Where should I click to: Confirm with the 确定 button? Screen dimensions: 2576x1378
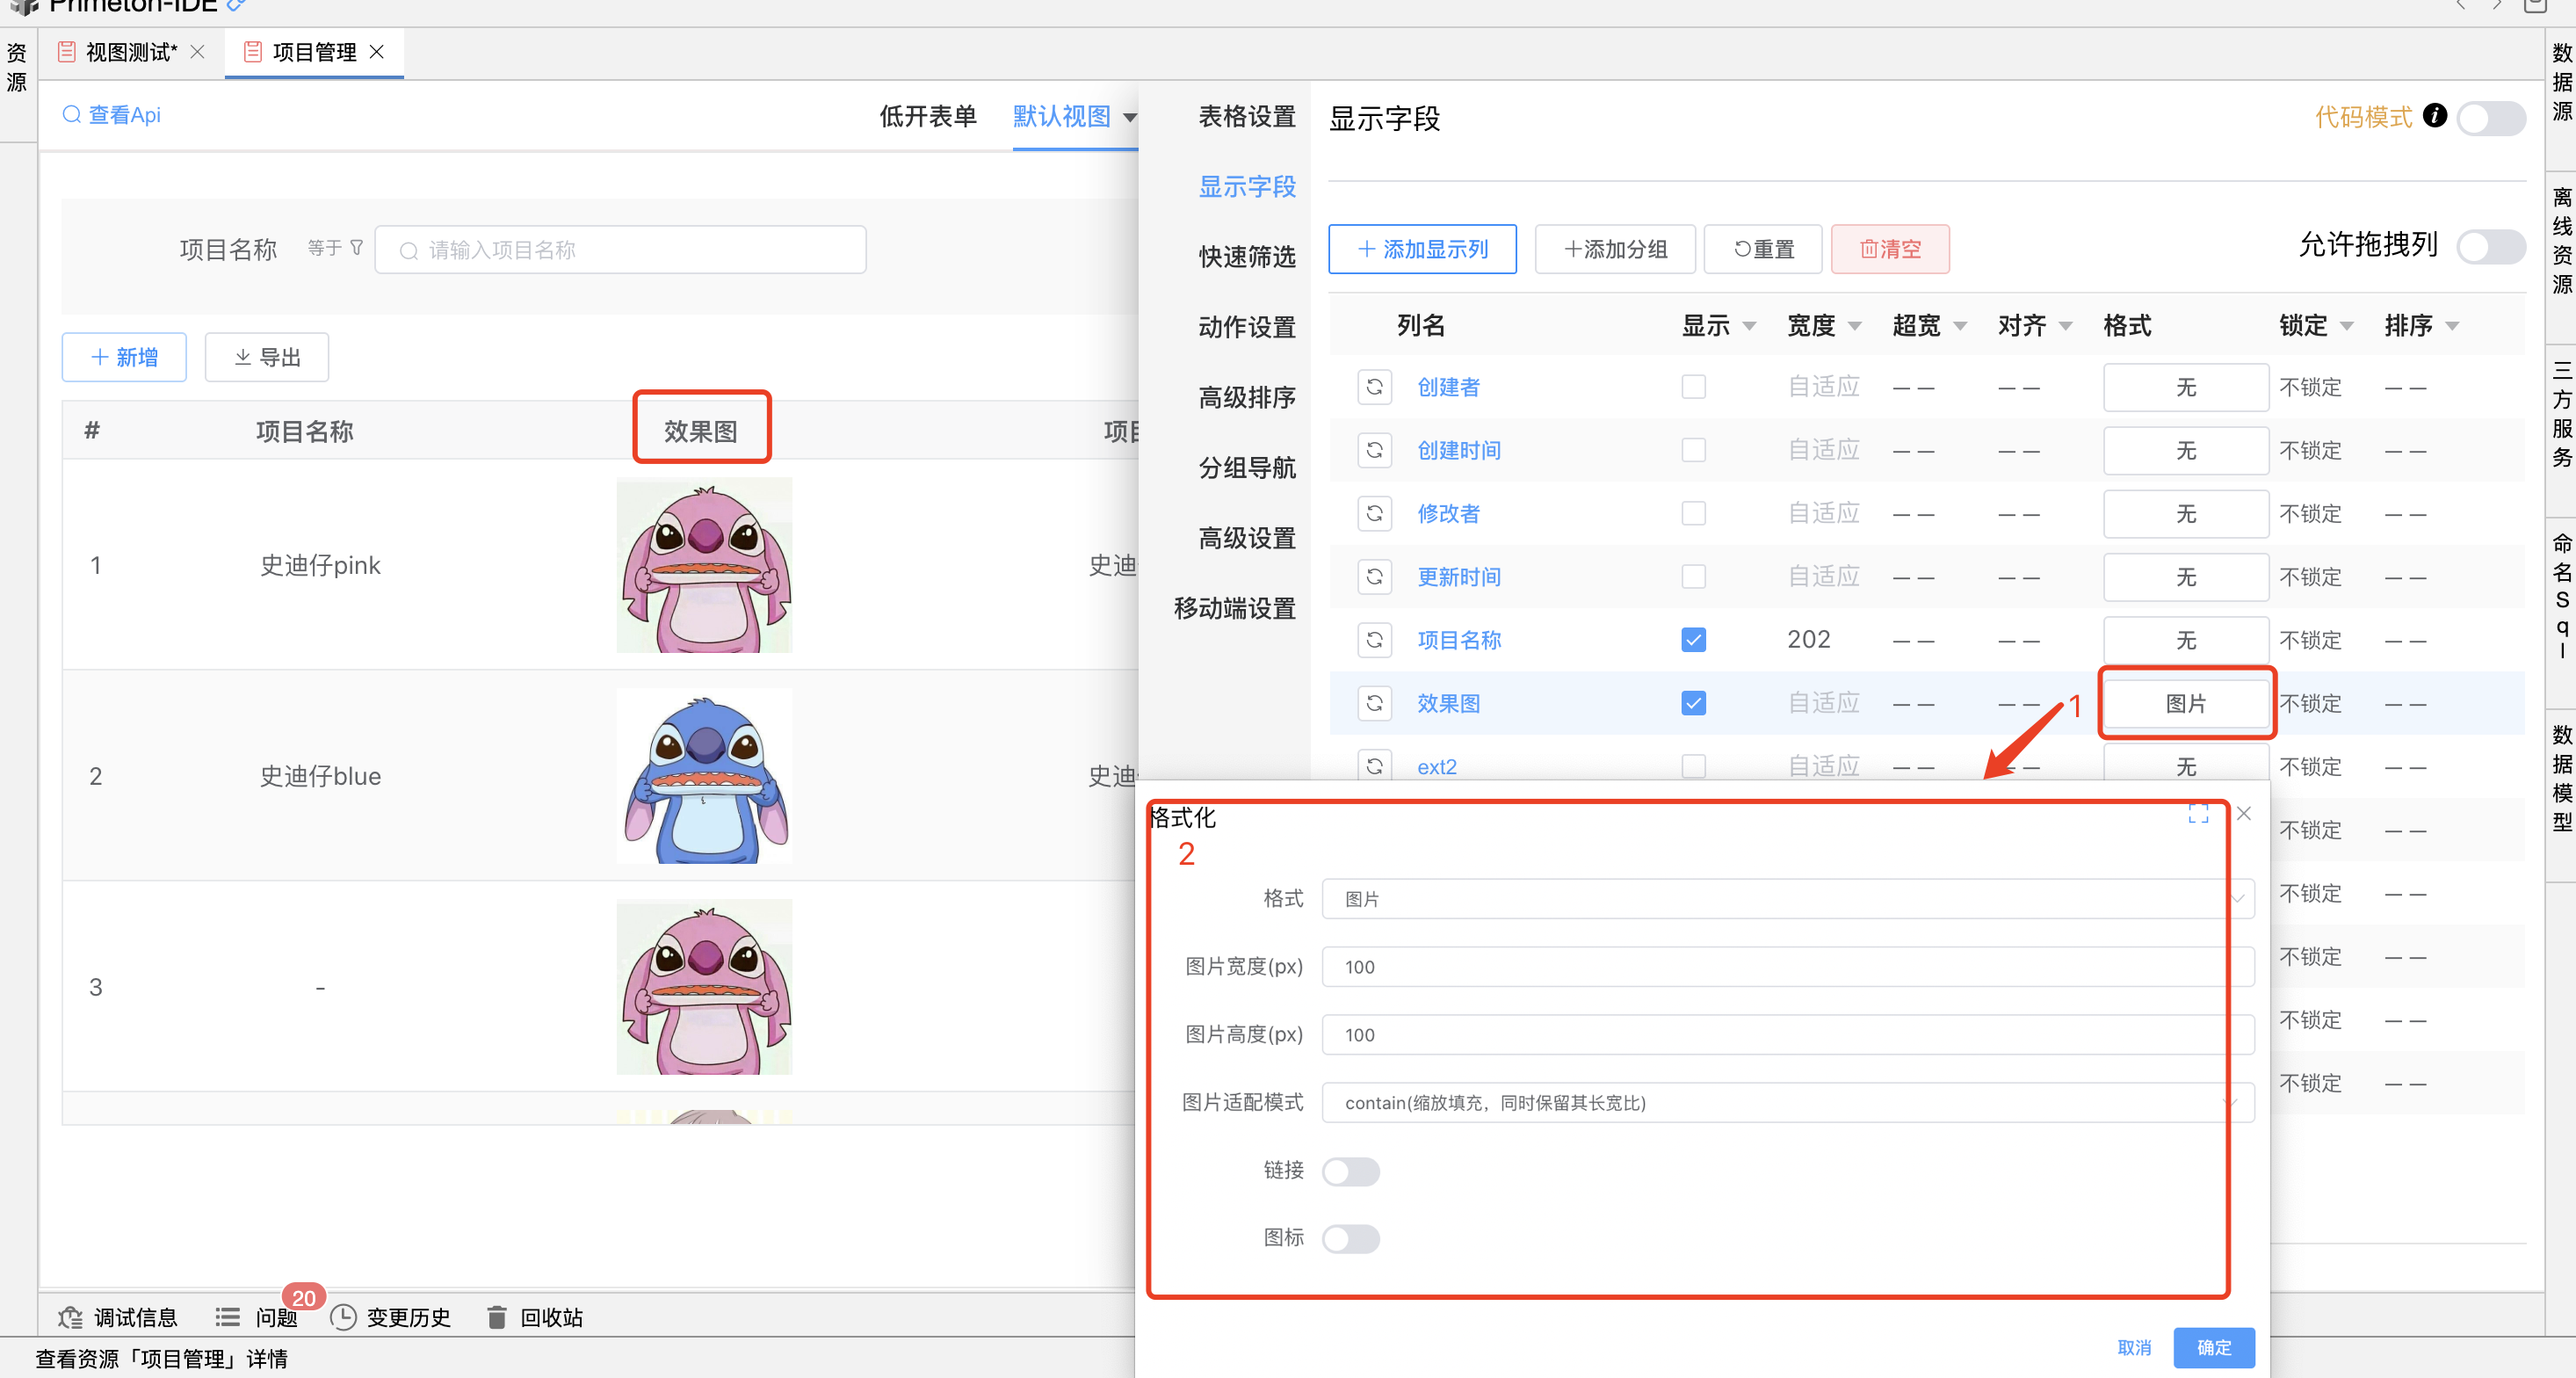2213,1347
